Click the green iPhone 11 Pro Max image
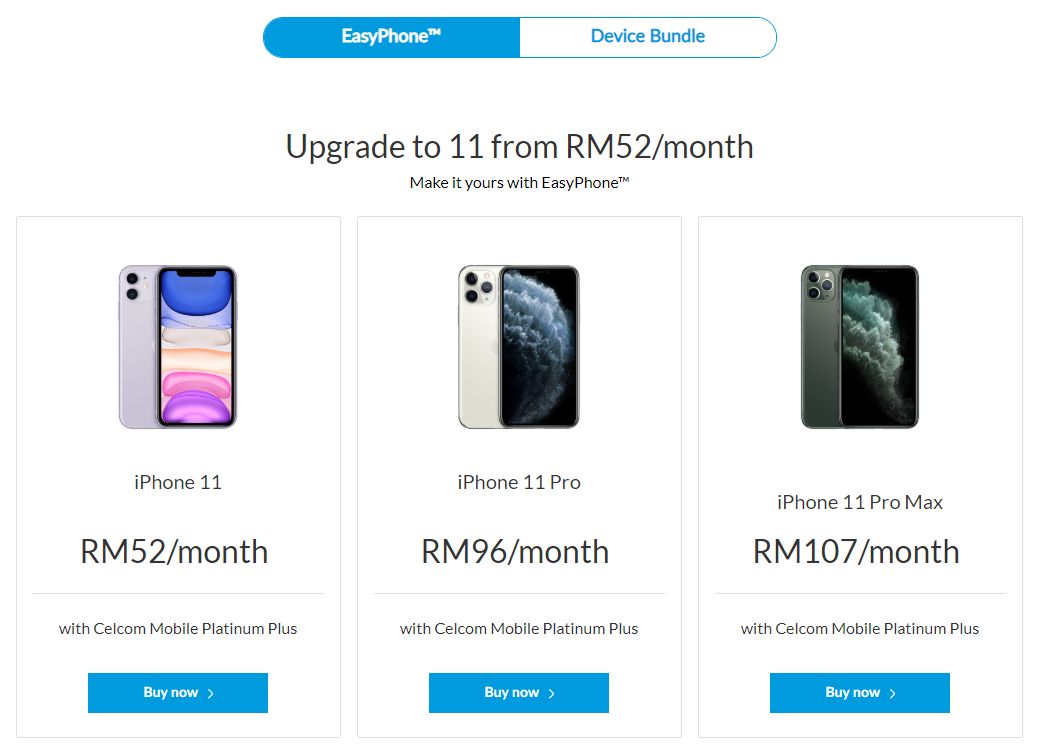 [x=860, y=346]
